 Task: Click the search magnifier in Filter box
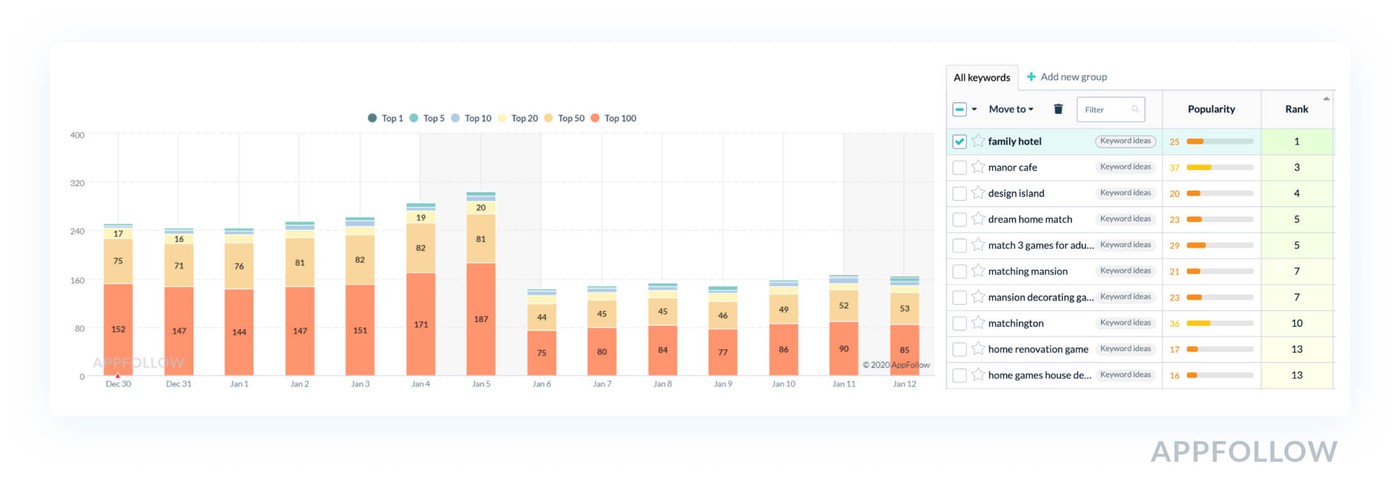point(1135,109)
